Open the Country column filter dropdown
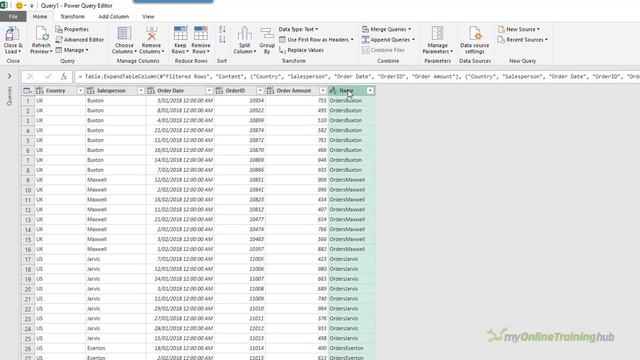Image resolution: width=640 pixels, height=360 pixels. pyautogui.click(x=80, y=91)
